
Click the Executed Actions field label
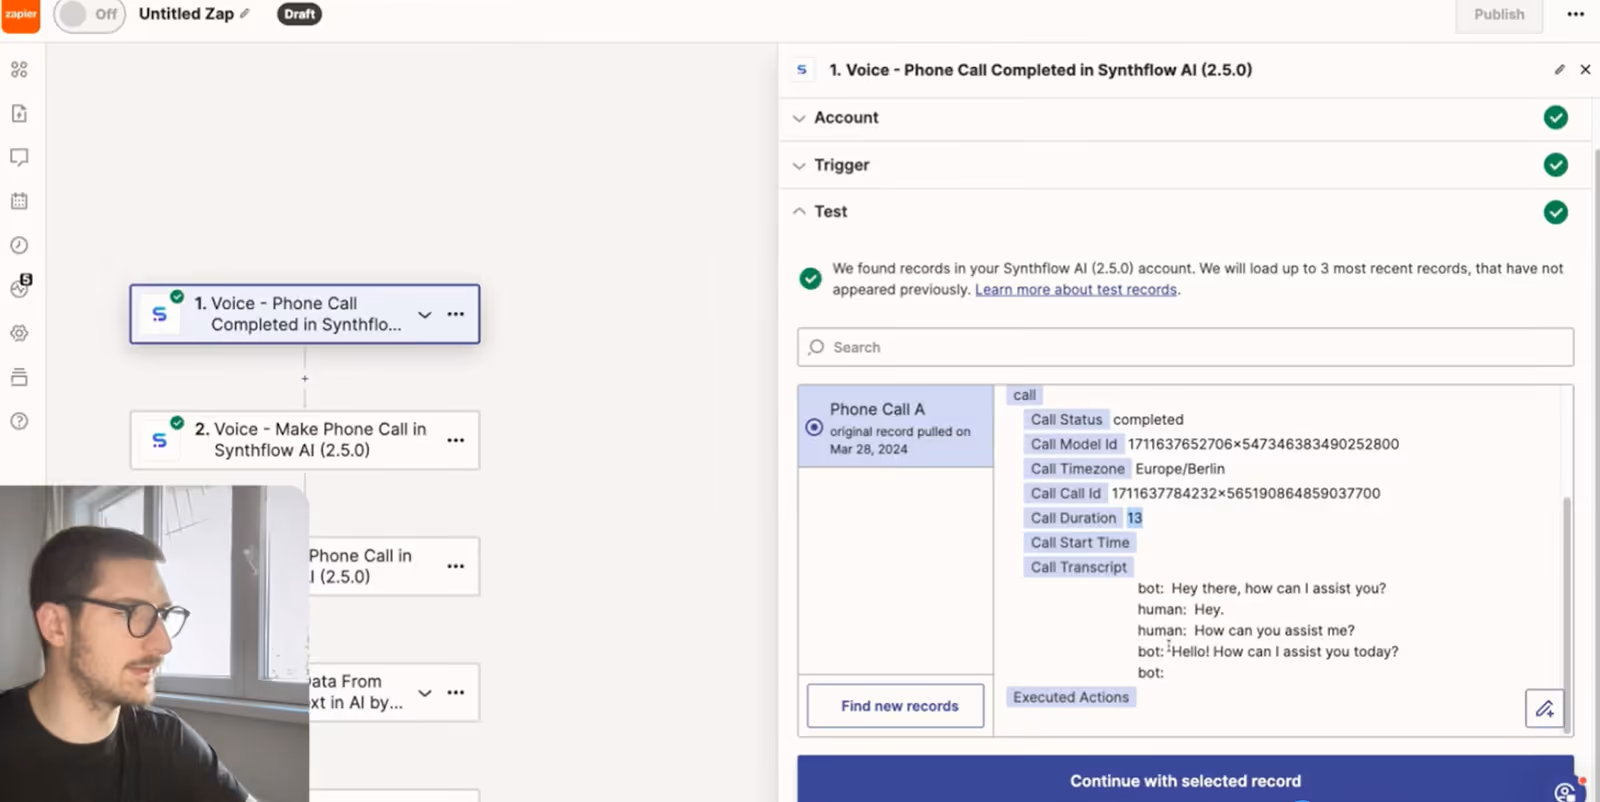[1071, 698]
